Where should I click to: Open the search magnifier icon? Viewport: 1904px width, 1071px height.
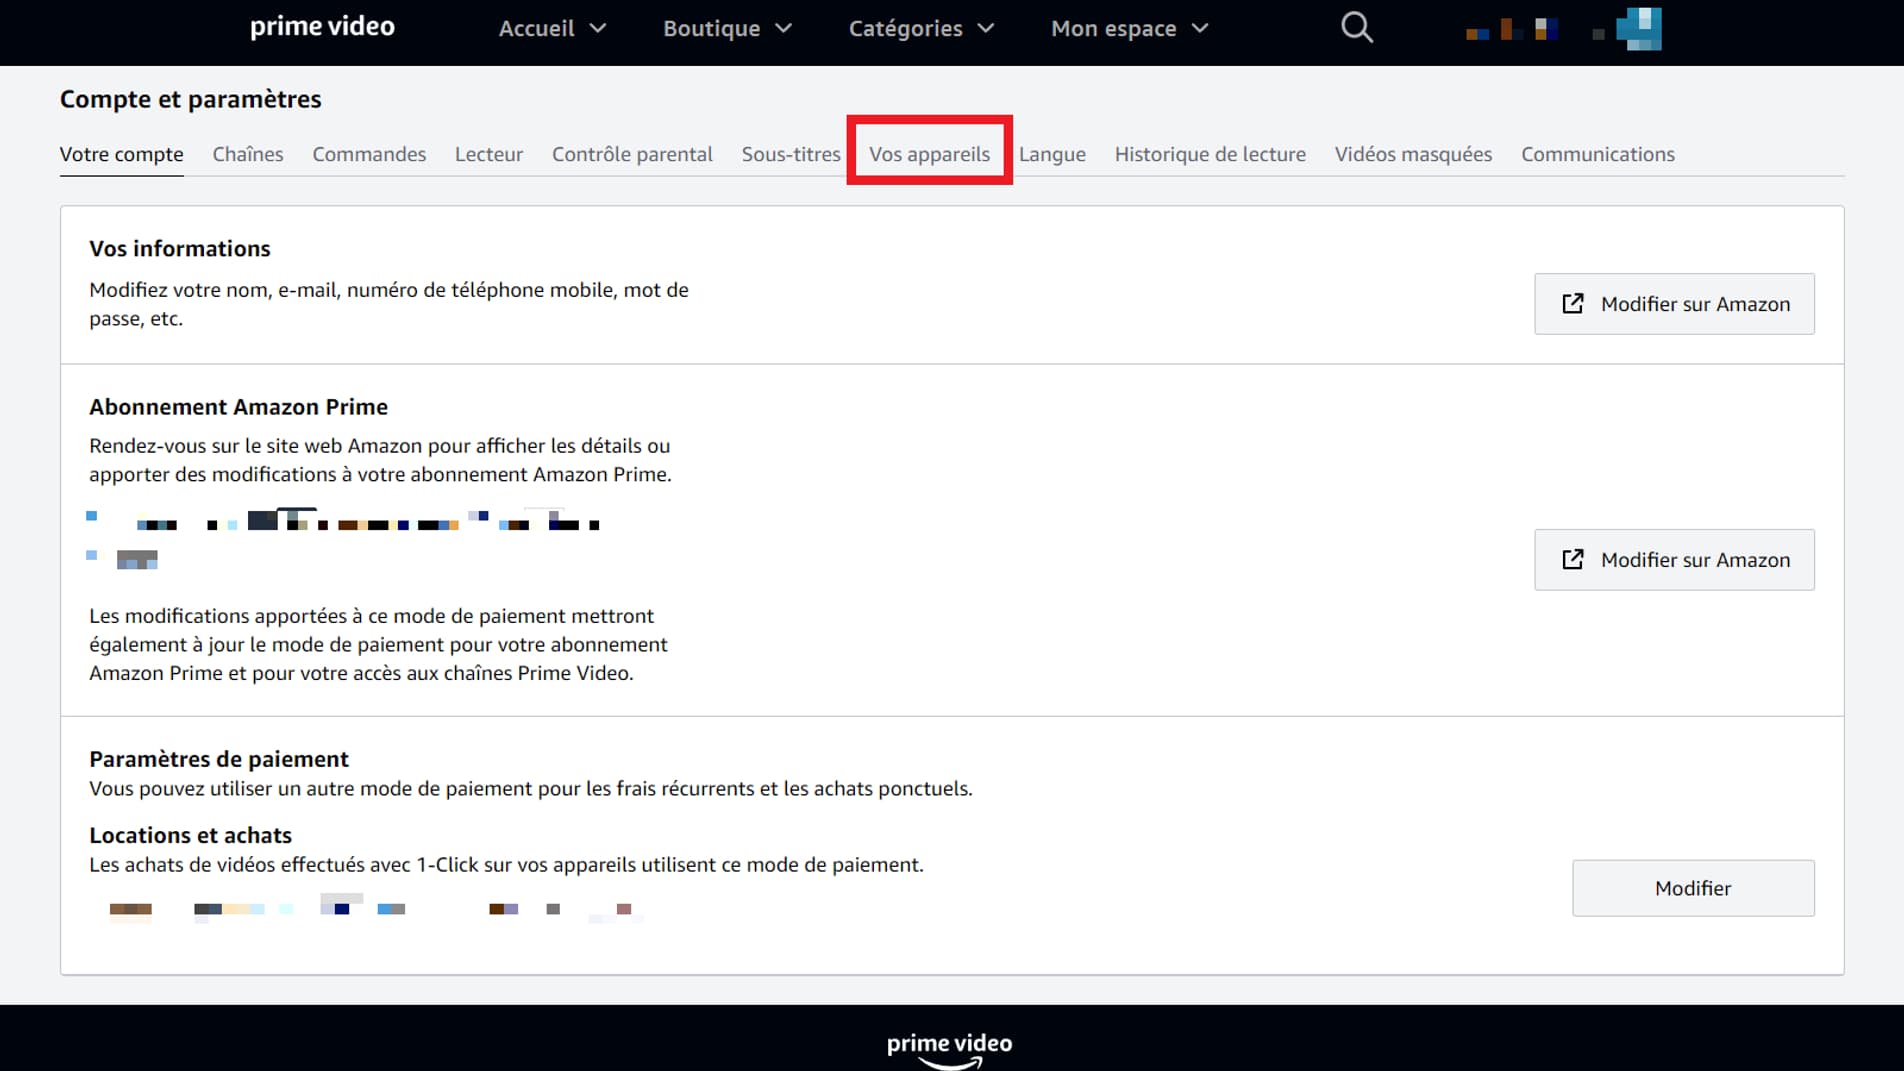pos(1356,27)
